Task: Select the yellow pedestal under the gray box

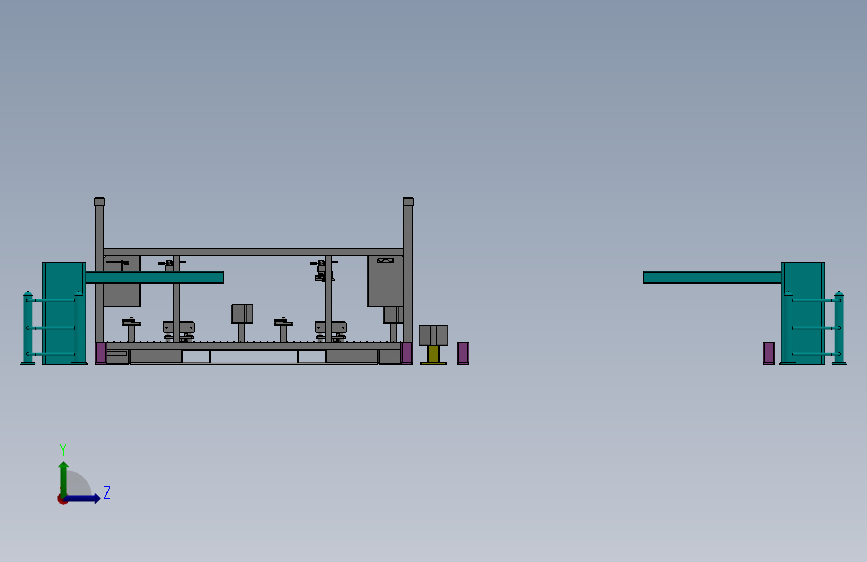Action: (x=434, y=355)
